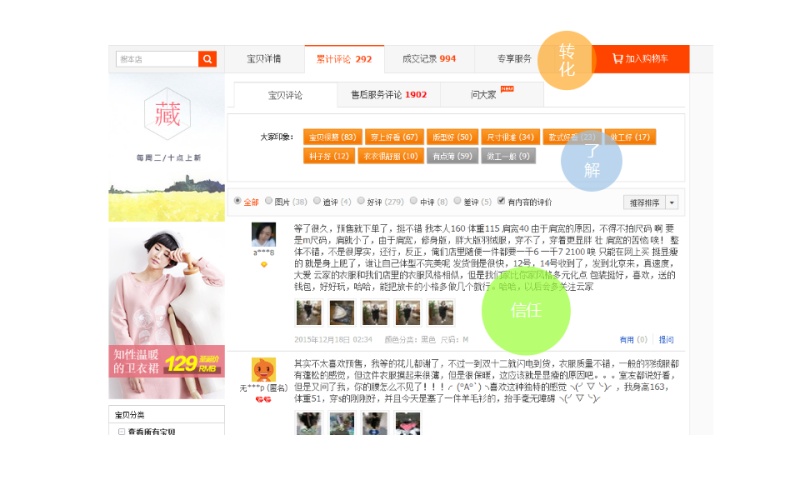Click the 提问 link on the first review
This screenshot has height=500, width=800.
click(x=666, y=339)
